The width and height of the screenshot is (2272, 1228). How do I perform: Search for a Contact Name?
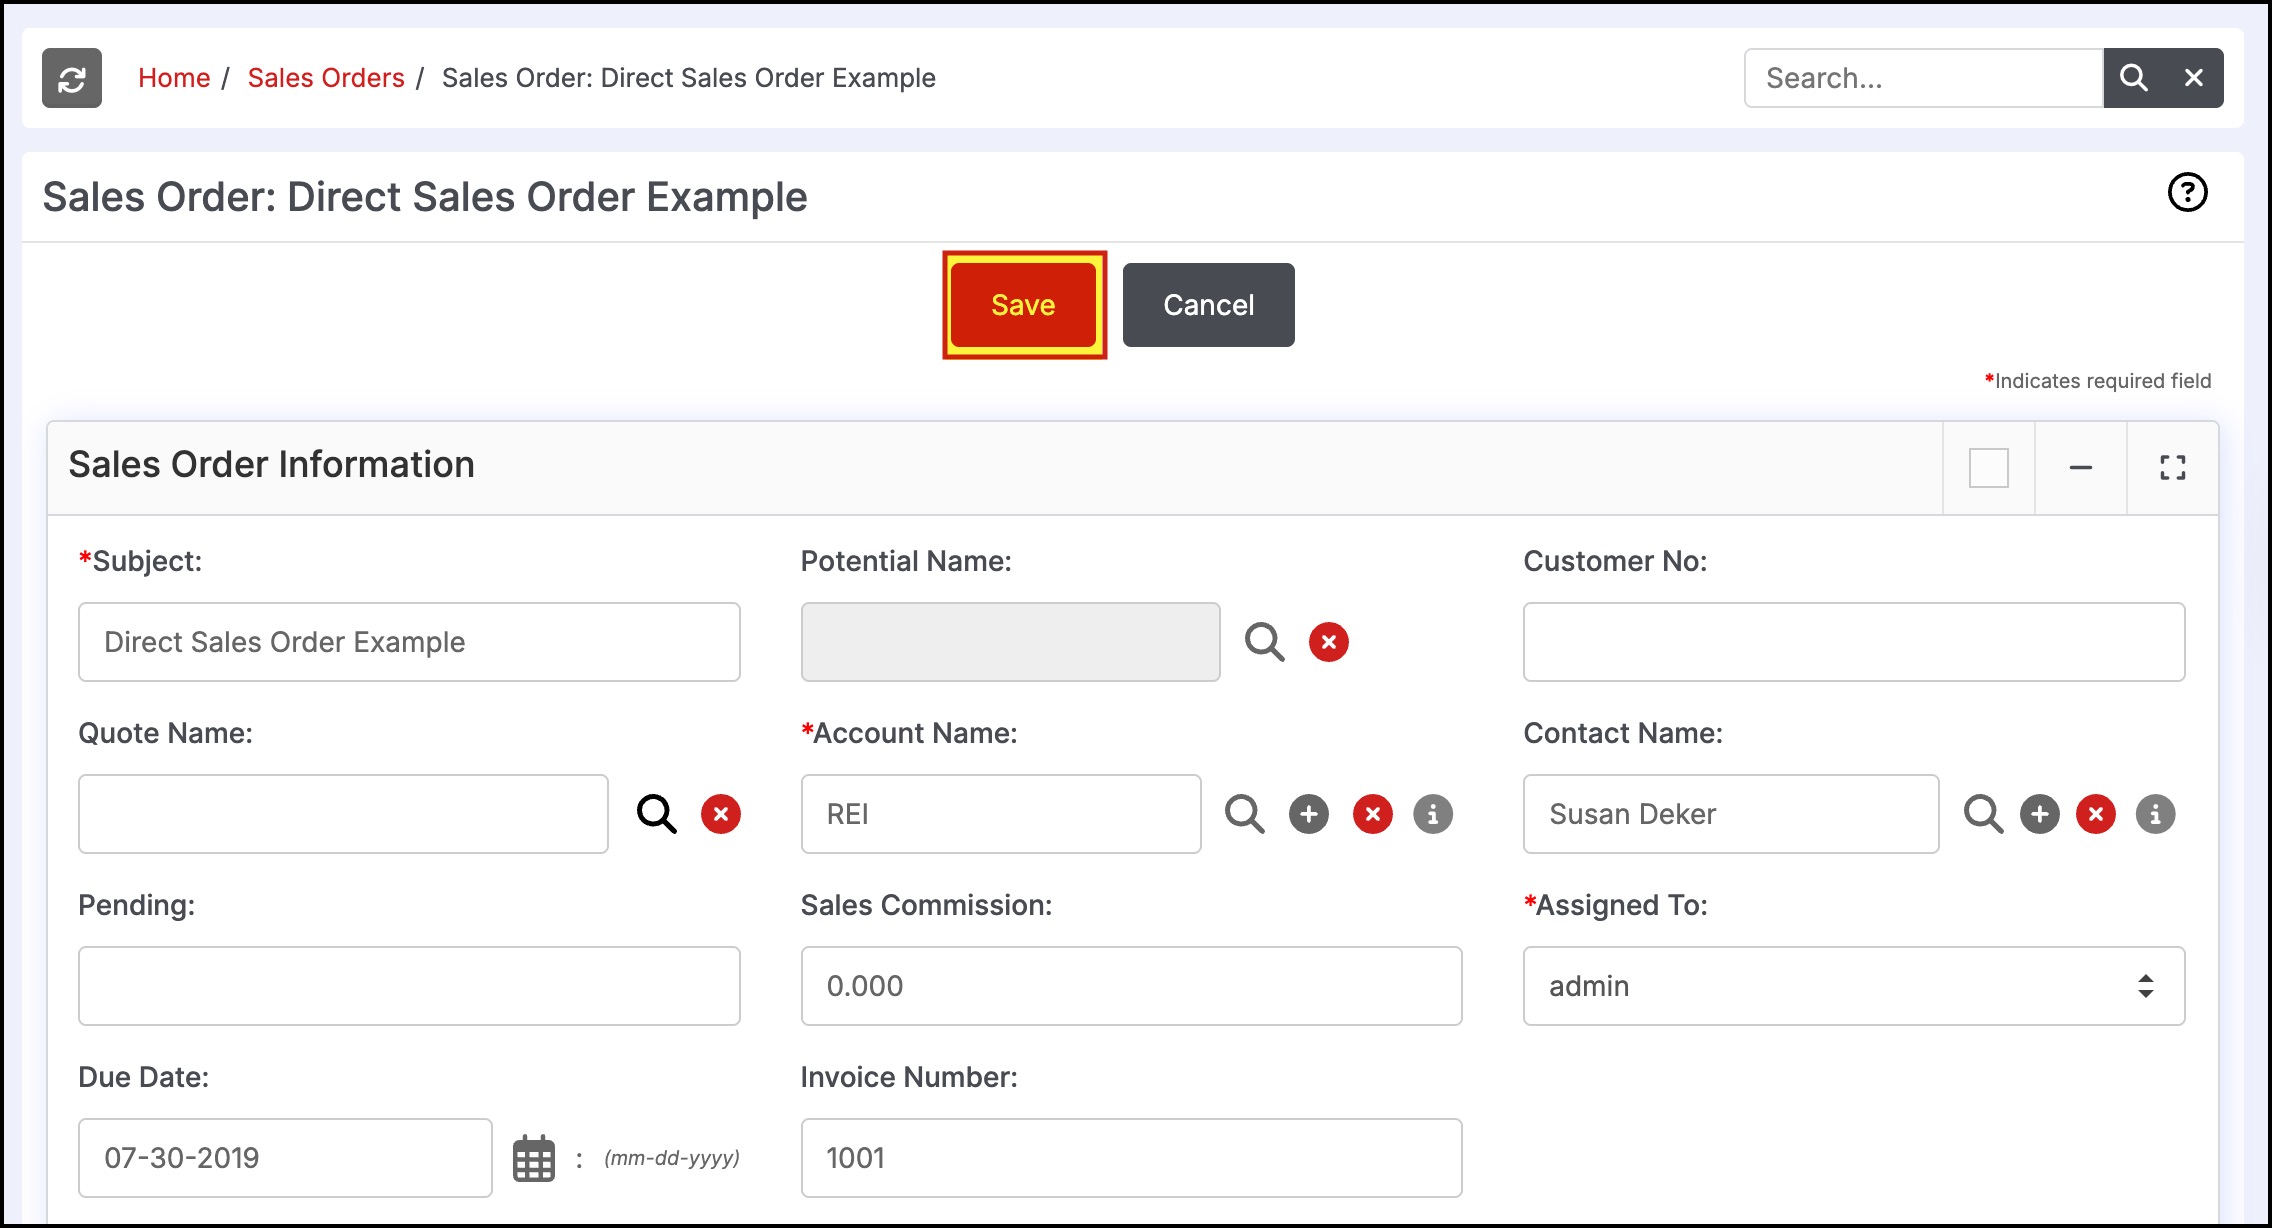(x=1983, y=814)
